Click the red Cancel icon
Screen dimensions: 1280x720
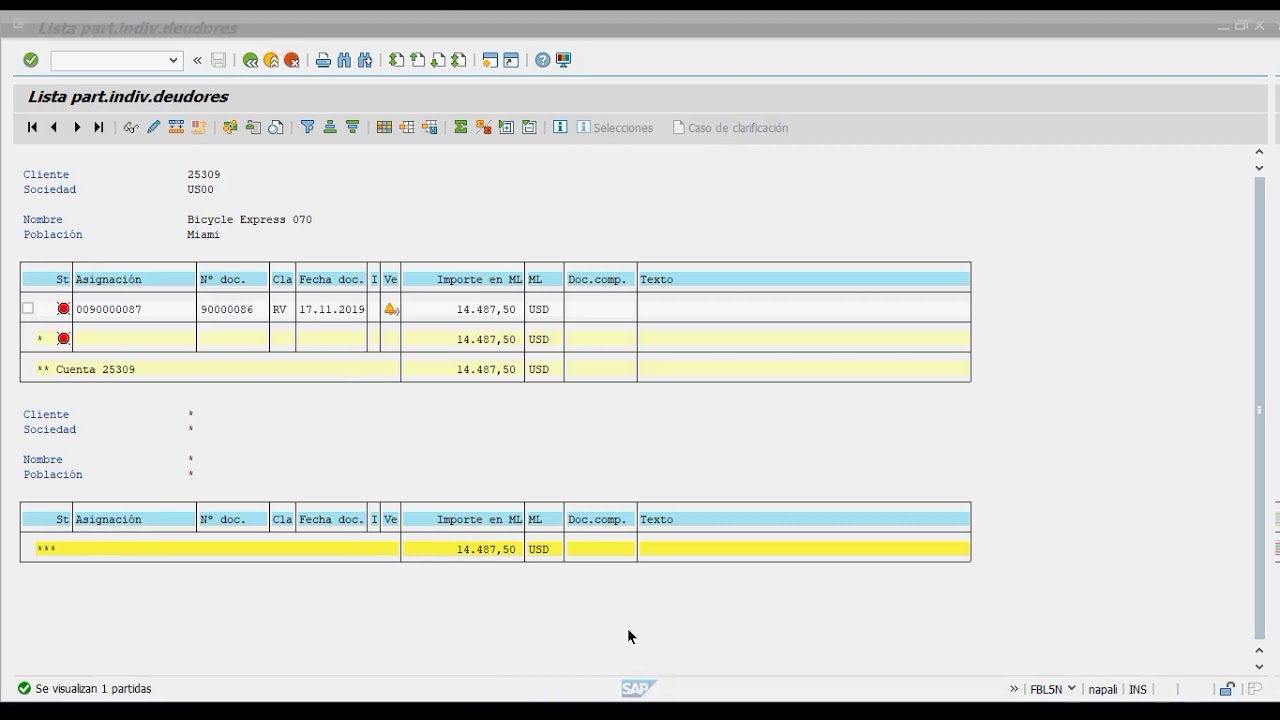[x=292, y=60]
